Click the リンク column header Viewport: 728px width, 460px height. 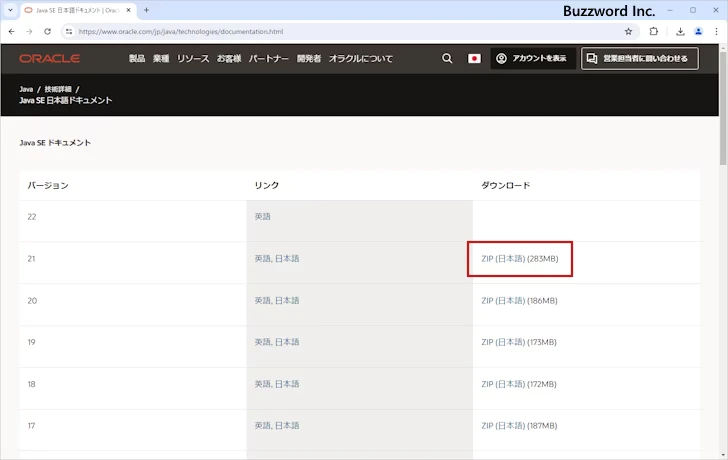266,185
